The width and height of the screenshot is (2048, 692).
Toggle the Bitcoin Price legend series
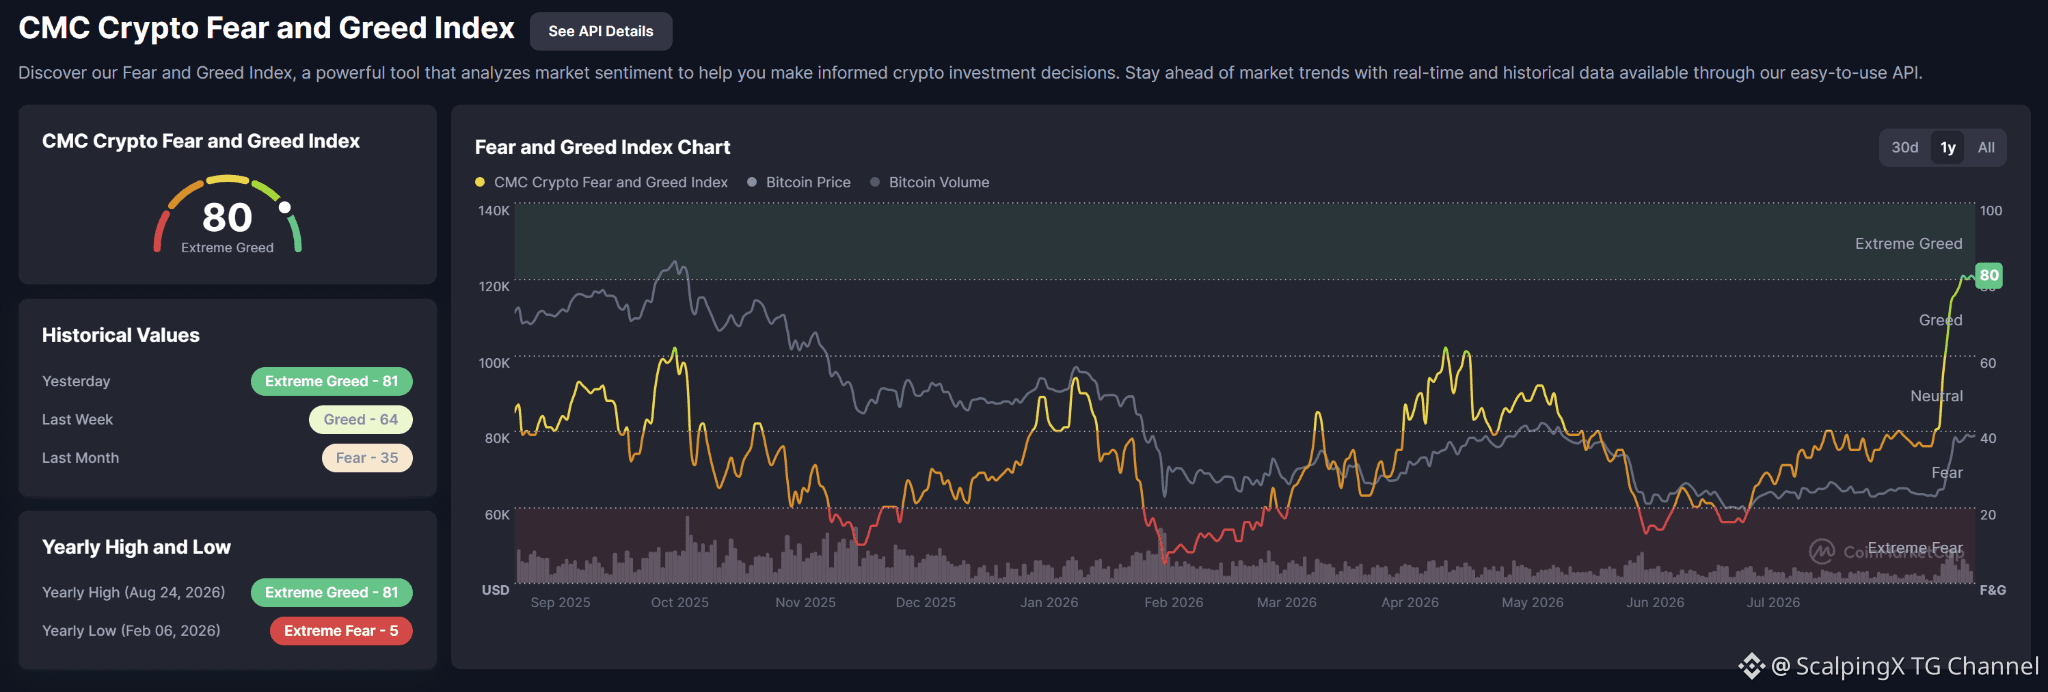click(799, 182)
